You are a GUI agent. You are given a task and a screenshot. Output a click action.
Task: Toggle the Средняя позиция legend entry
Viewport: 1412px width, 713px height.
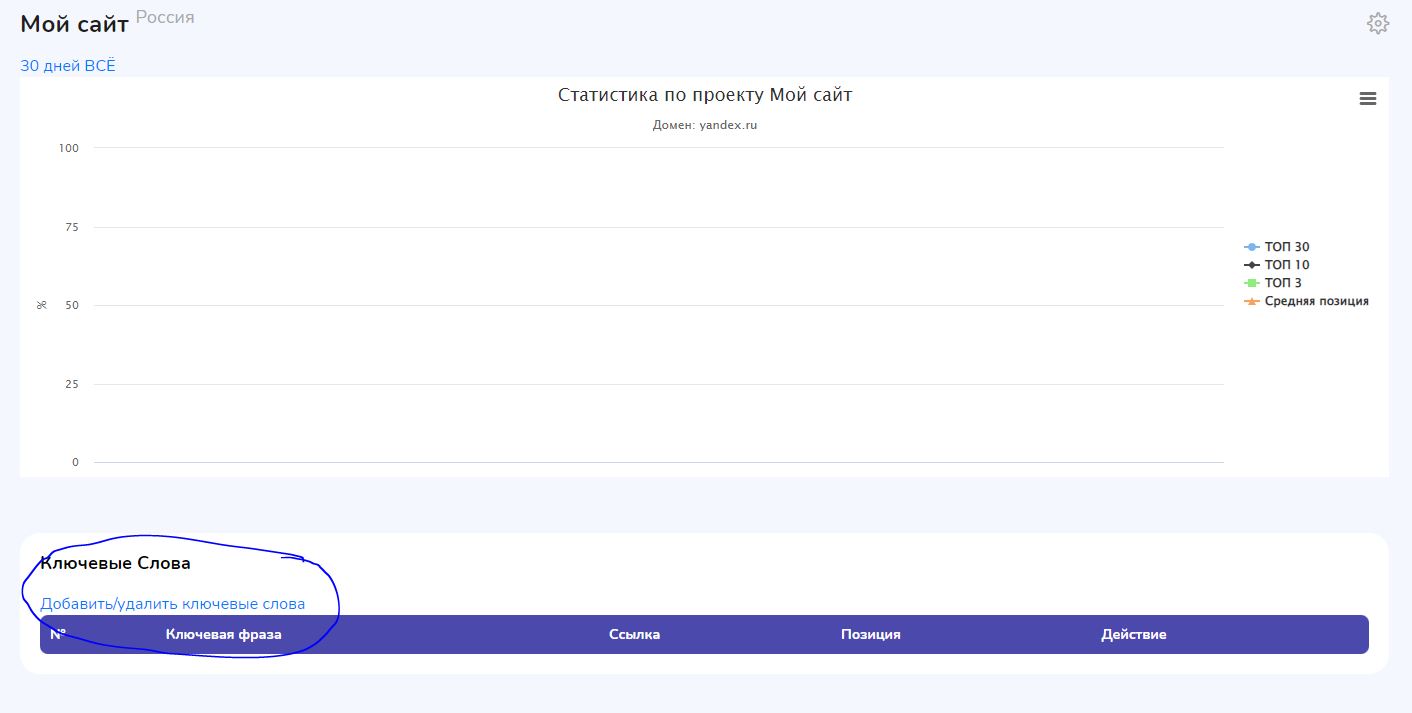(x=1315, y=301)
